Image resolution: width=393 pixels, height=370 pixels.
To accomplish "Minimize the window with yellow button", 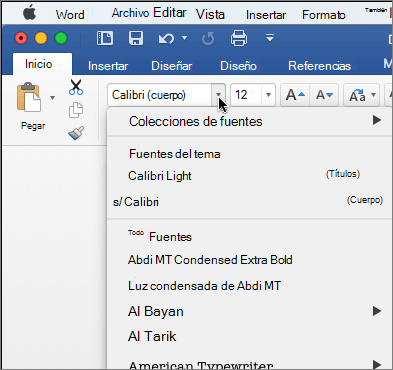I will click(x=41, y=38).
